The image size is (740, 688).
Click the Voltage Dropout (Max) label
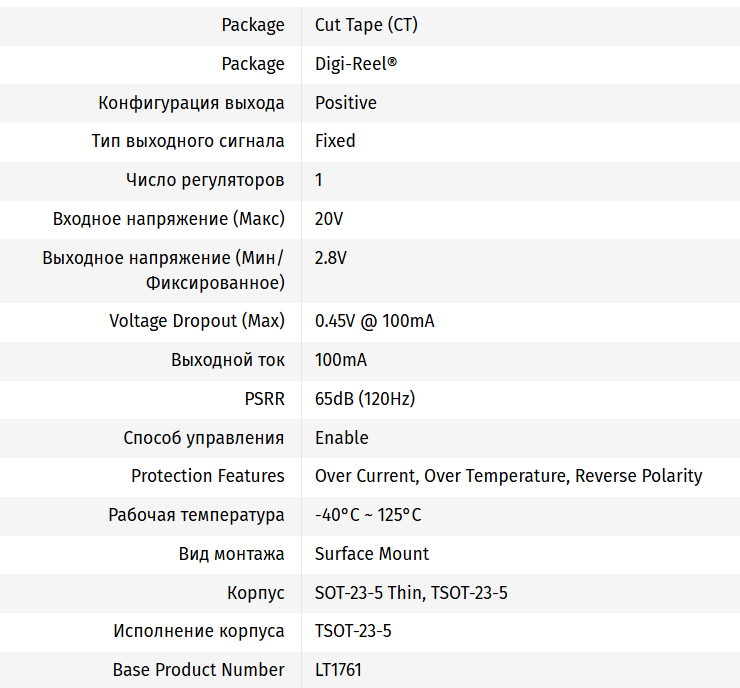(x=197, y=321)
